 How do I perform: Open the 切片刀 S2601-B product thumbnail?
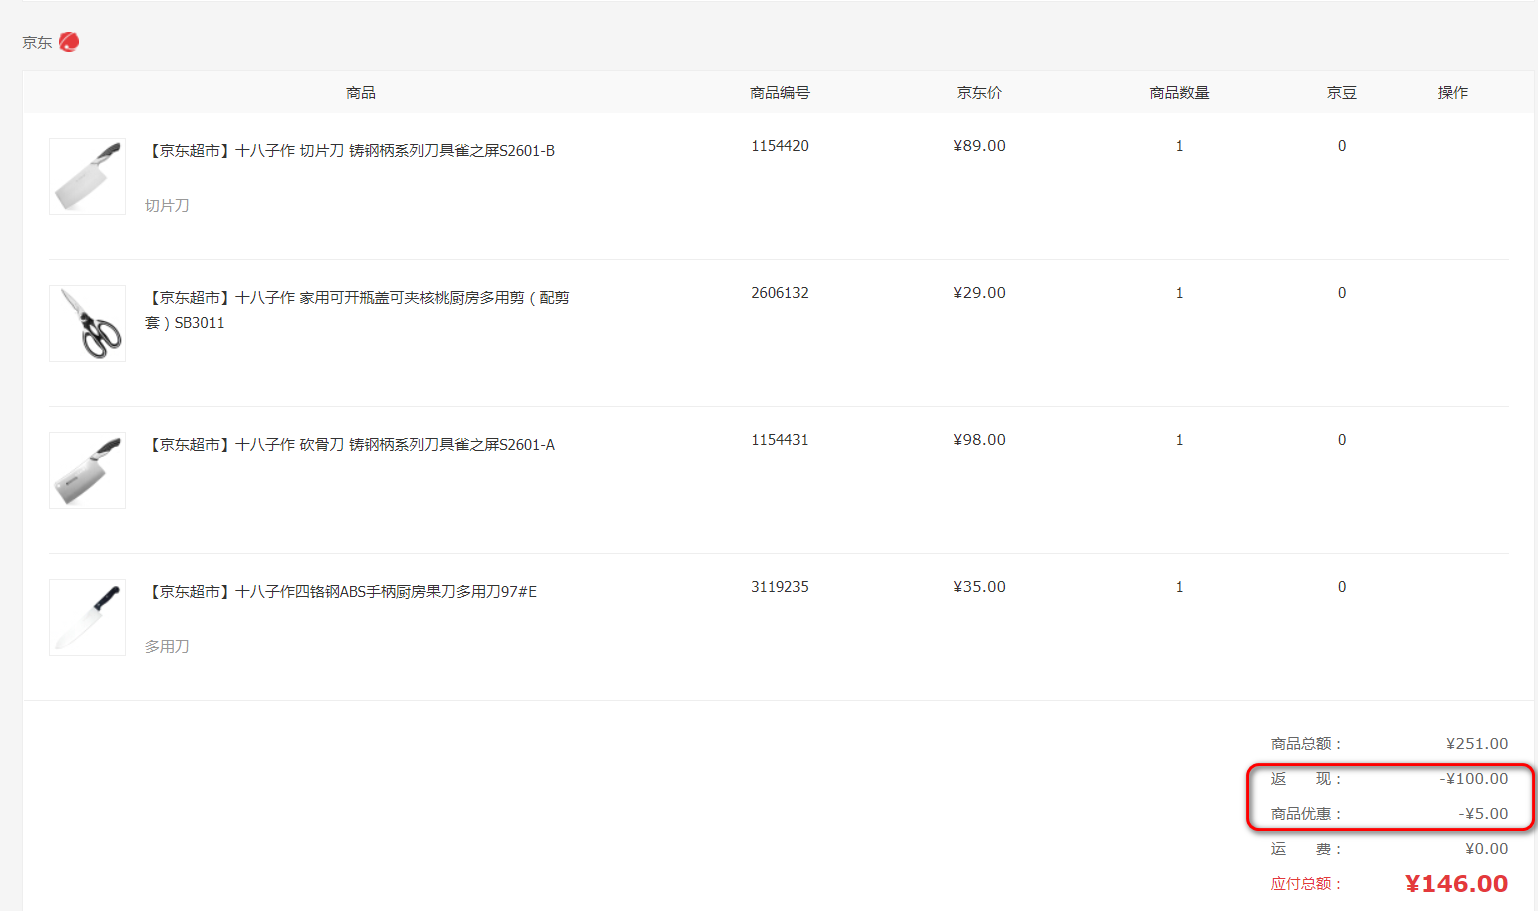tap(88, 176)
